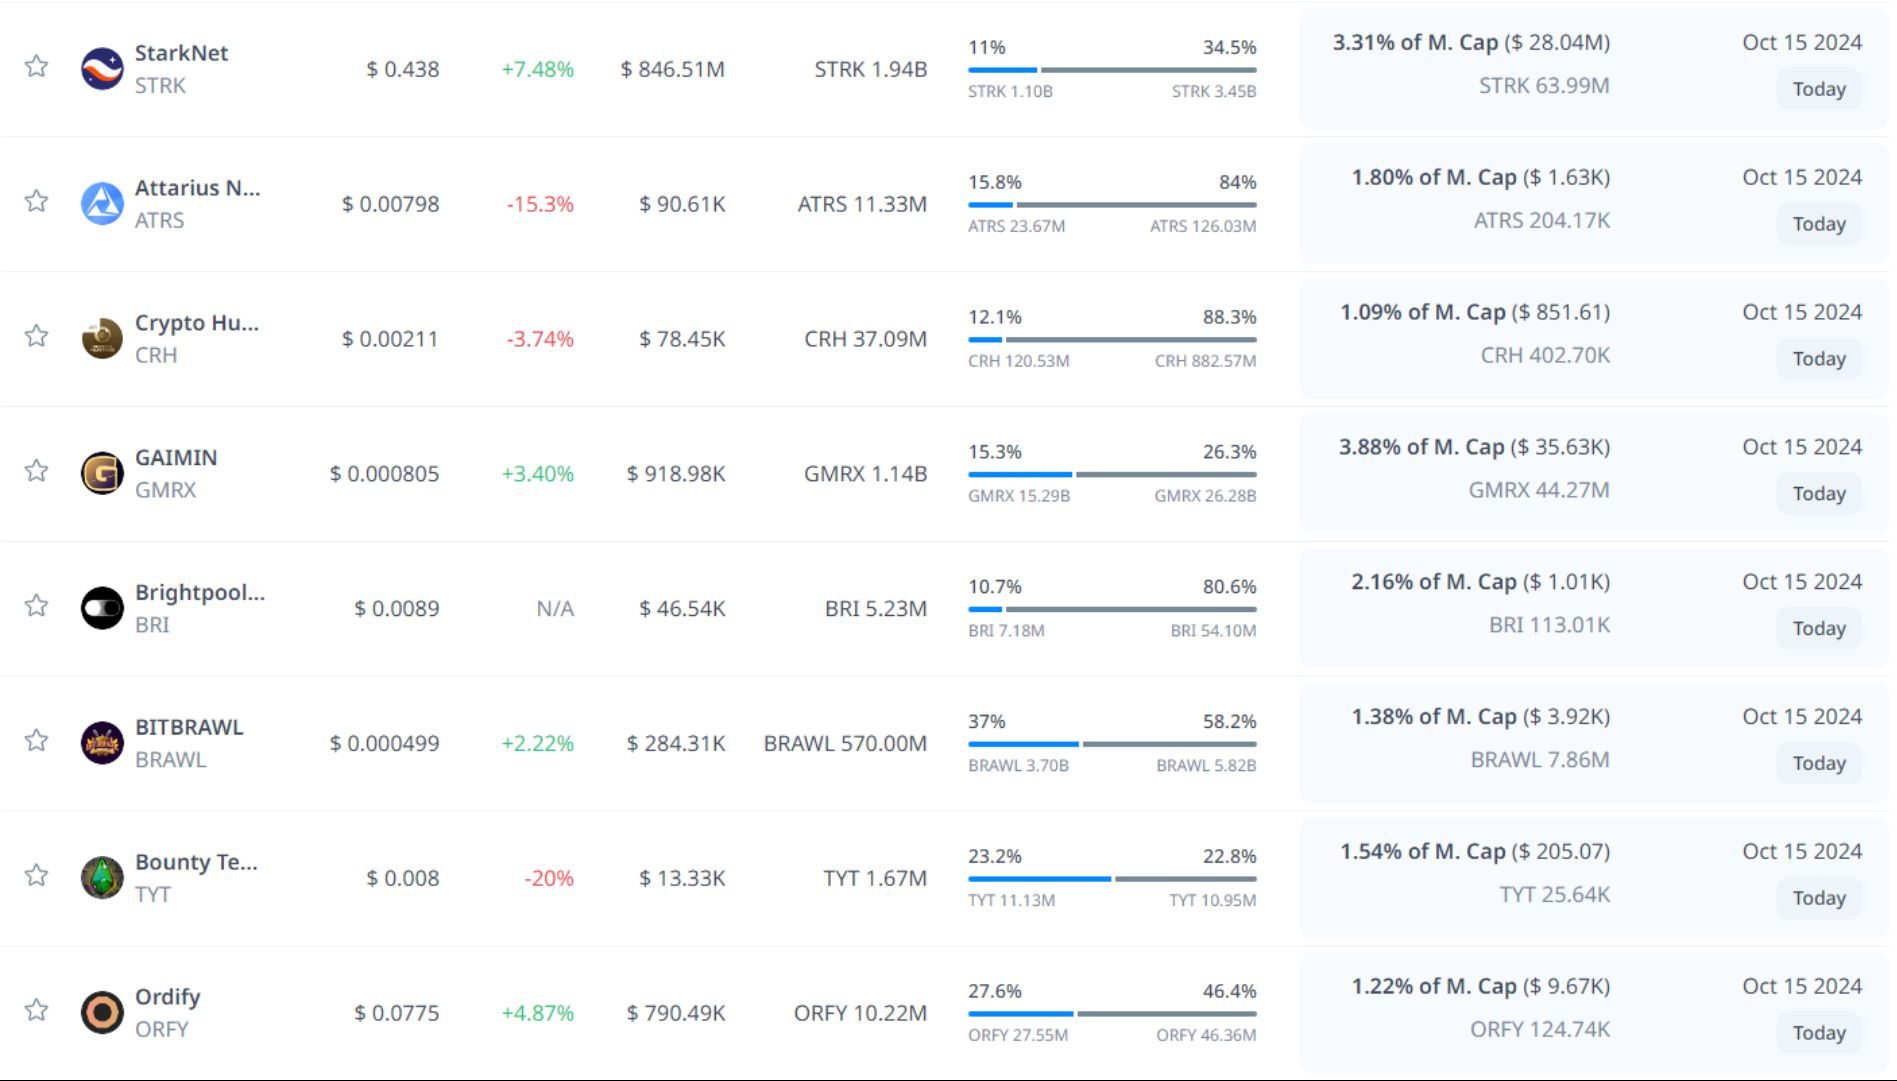The image size is (1897, 1081).
Task: Click the Crypto Hunters coin logo
Action: click(102, 339)
